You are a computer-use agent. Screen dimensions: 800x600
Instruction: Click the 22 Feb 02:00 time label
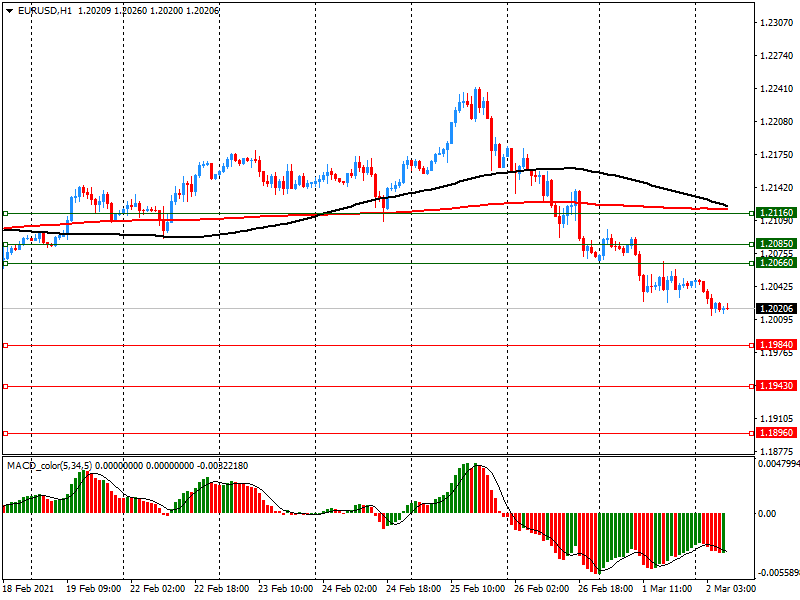click(x=158, y=589)
